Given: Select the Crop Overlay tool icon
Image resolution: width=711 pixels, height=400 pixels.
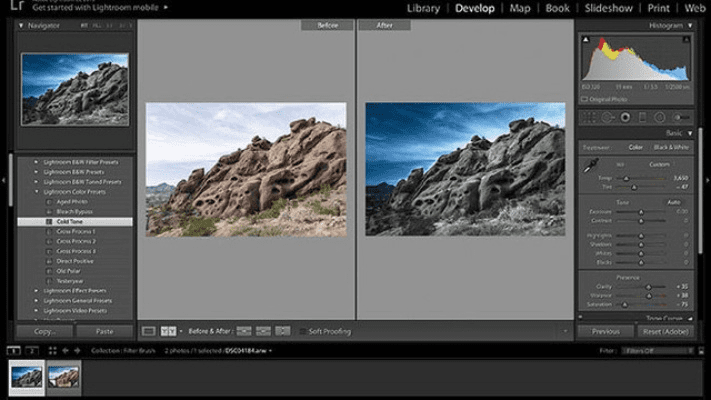Looking at the screenshot, I should pos(591,117).
